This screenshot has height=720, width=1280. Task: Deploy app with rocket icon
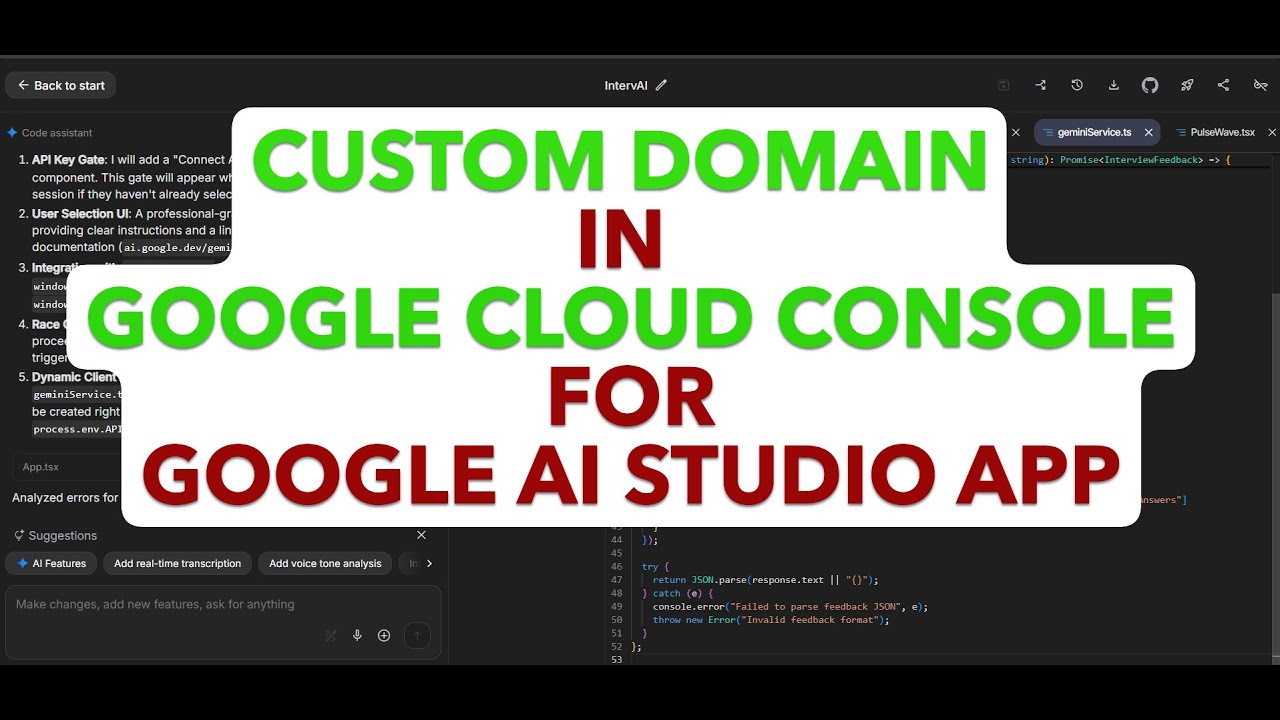pos(1187,86)
